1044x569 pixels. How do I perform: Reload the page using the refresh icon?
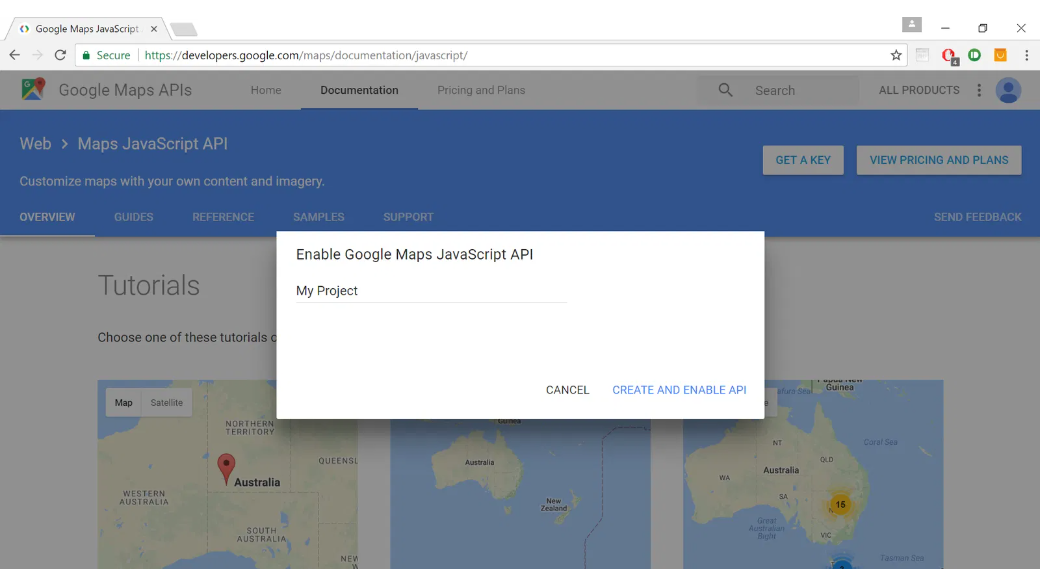[60, 55]
